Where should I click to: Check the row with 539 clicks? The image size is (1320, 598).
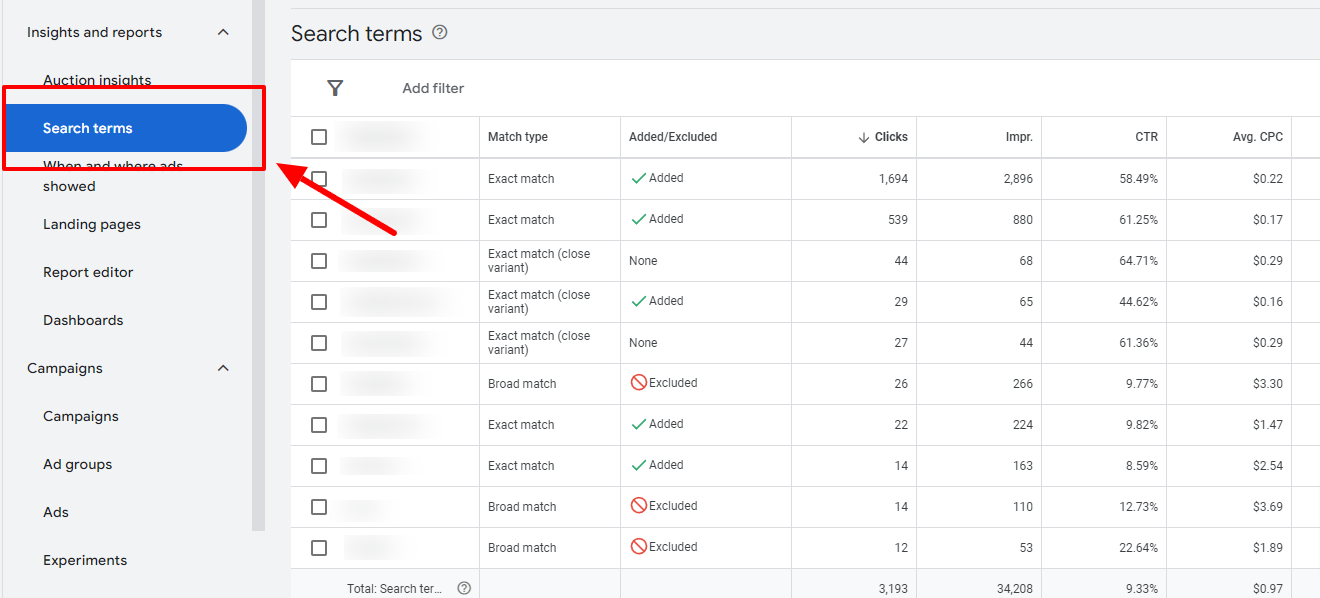319,220
